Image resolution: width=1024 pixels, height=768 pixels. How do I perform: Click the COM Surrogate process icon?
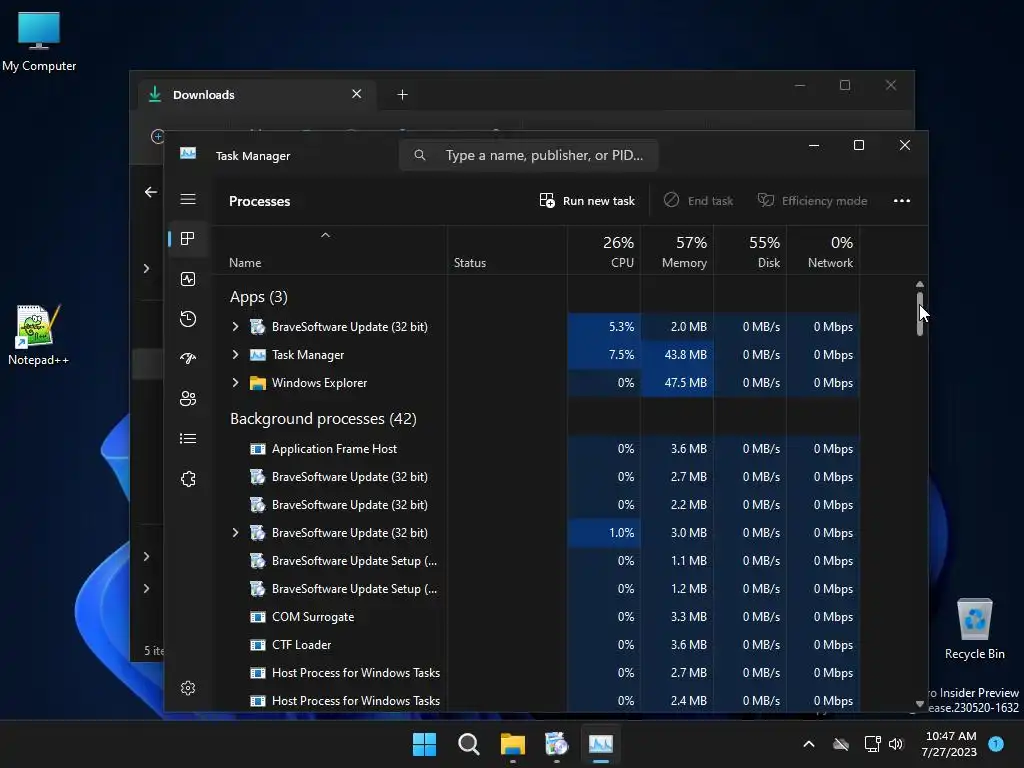pyautogui.click(x=258, y=617)
